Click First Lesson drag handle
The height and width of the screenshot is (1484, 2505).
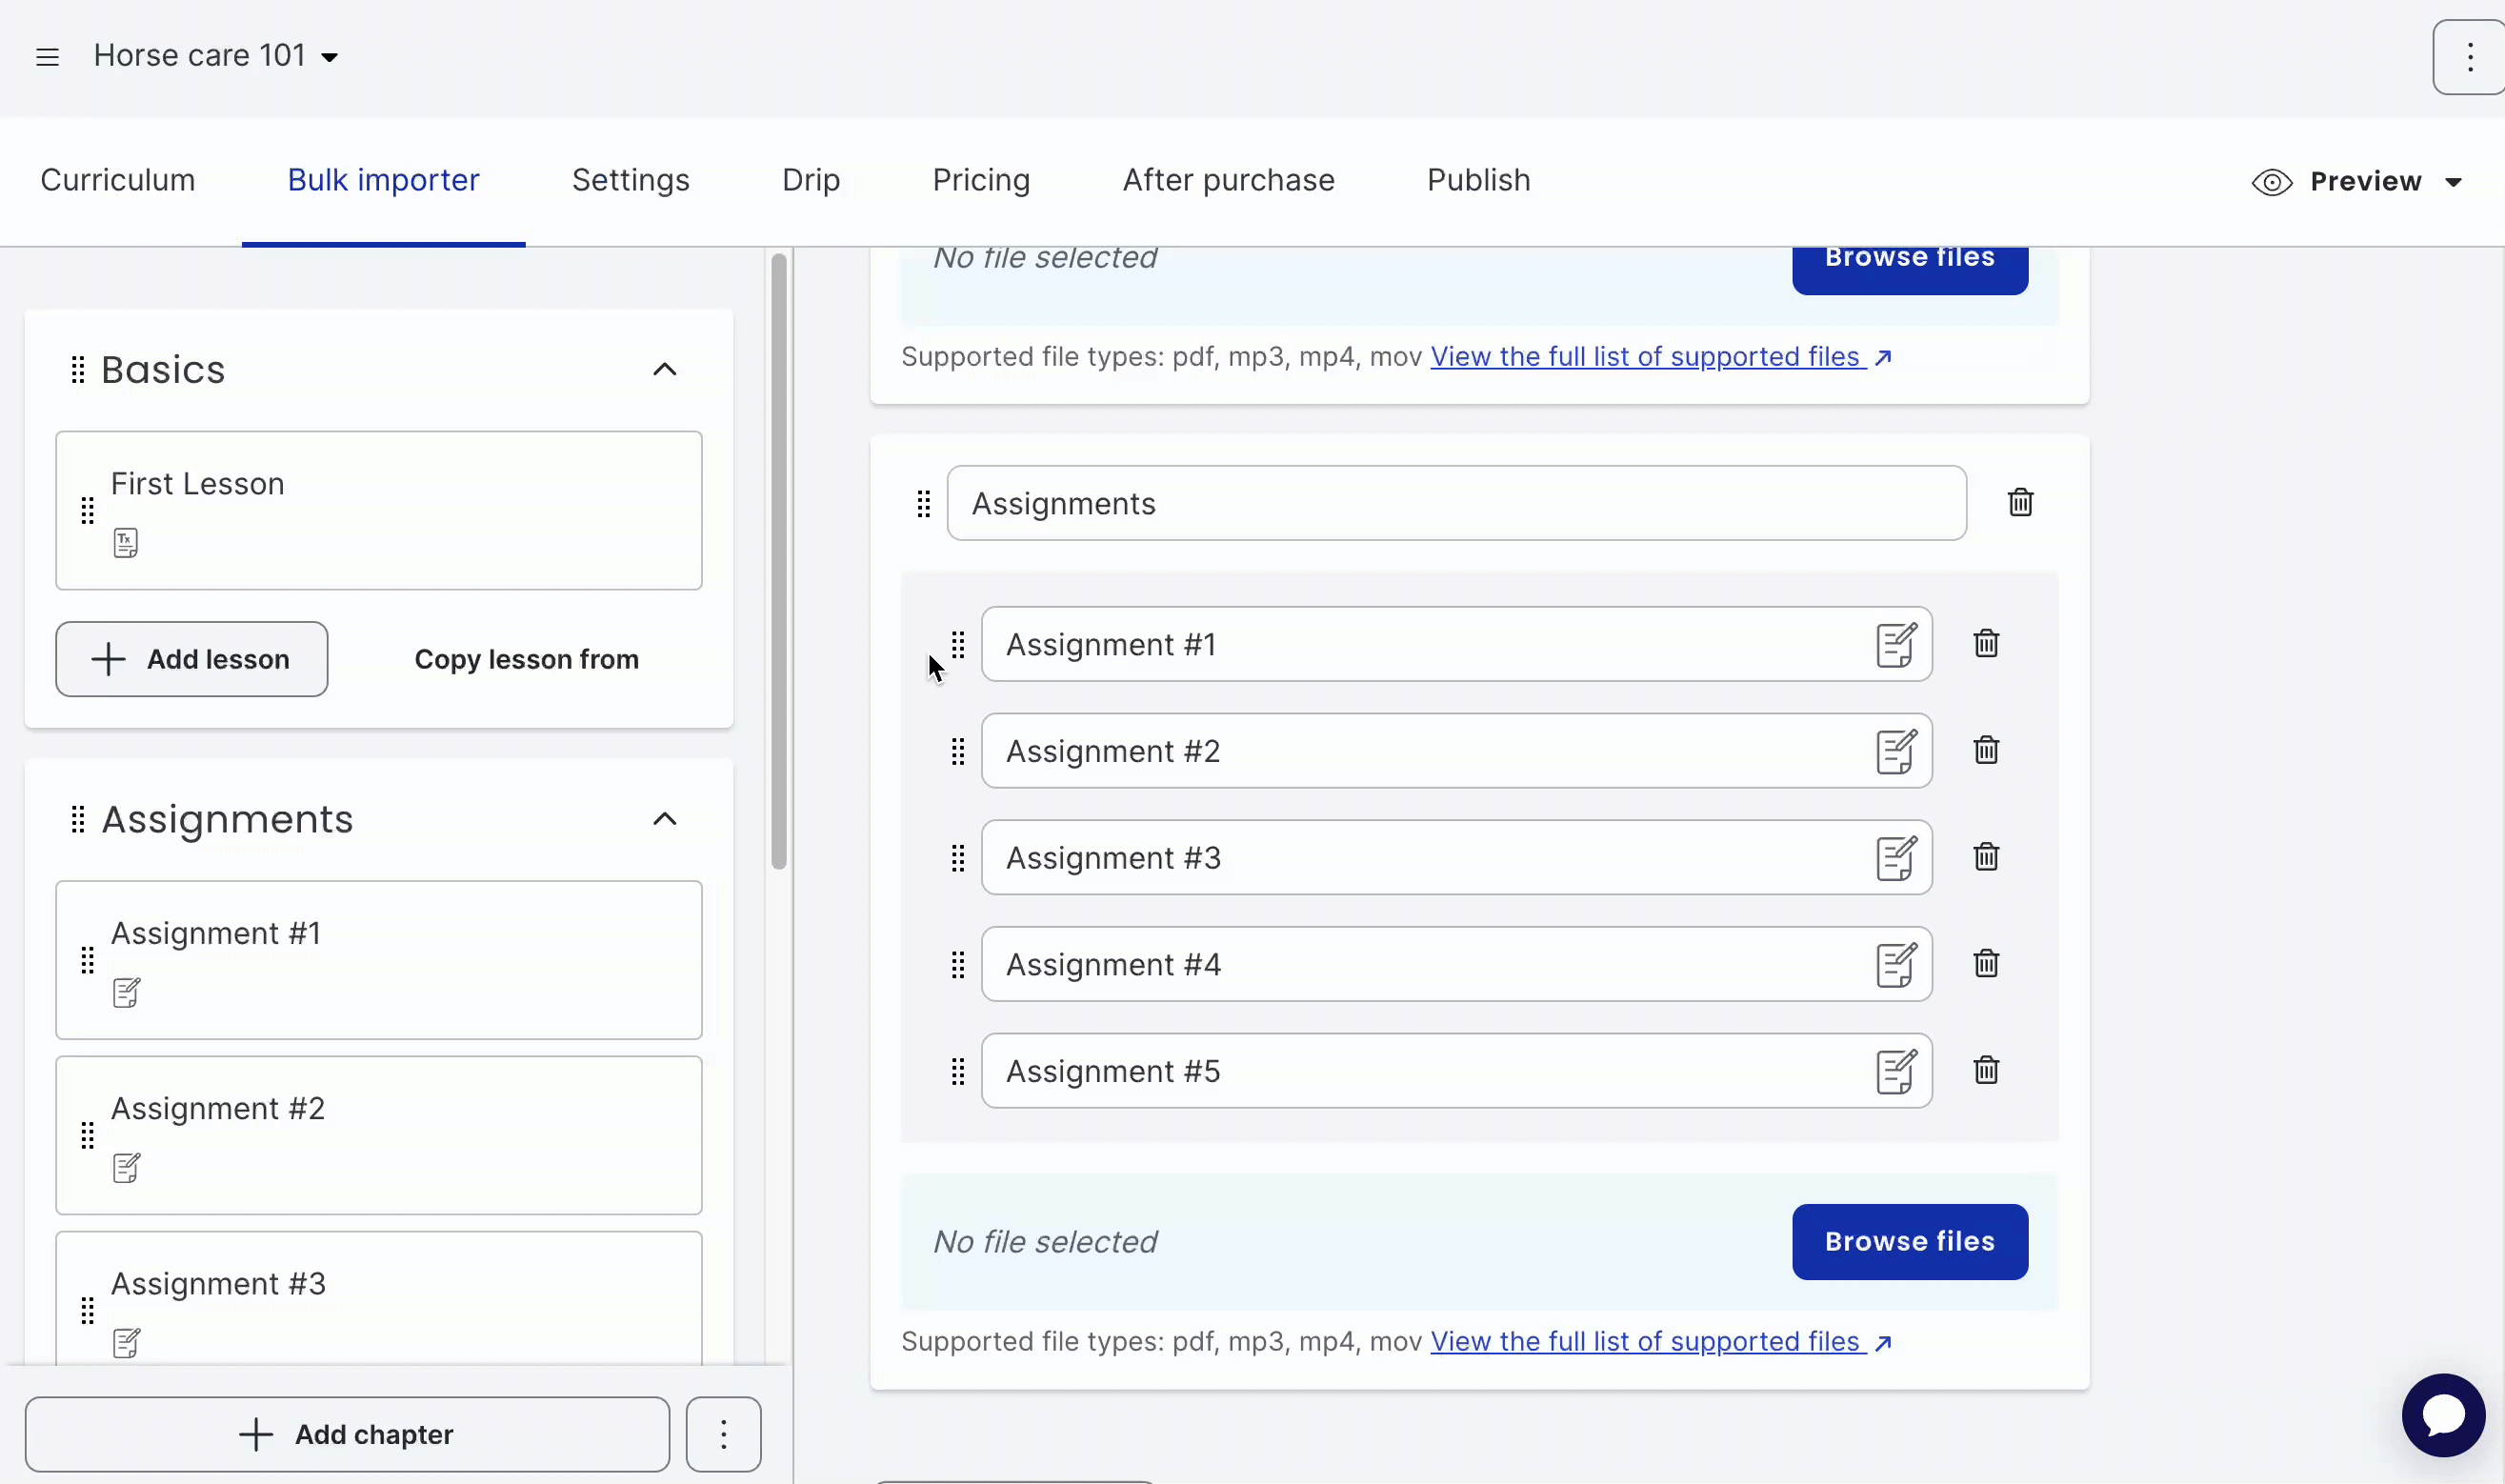(x=87, y=511)
